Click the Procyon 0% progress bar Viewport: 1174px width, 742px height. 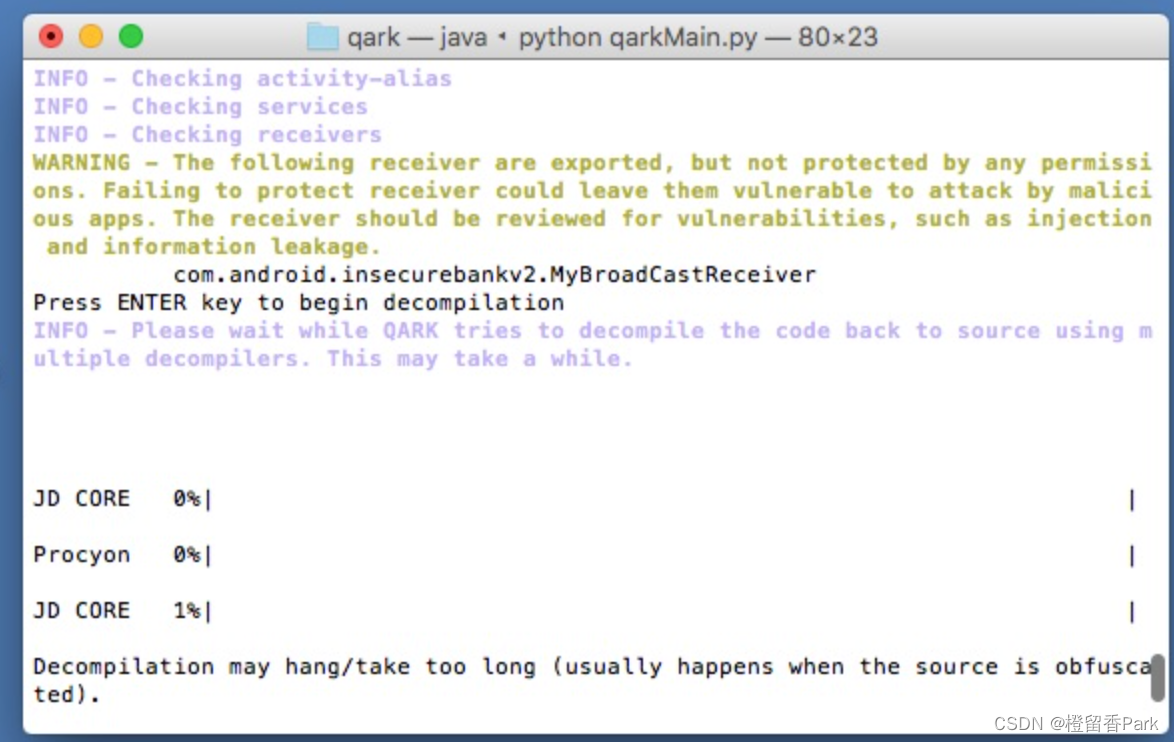tap(670, 554)
